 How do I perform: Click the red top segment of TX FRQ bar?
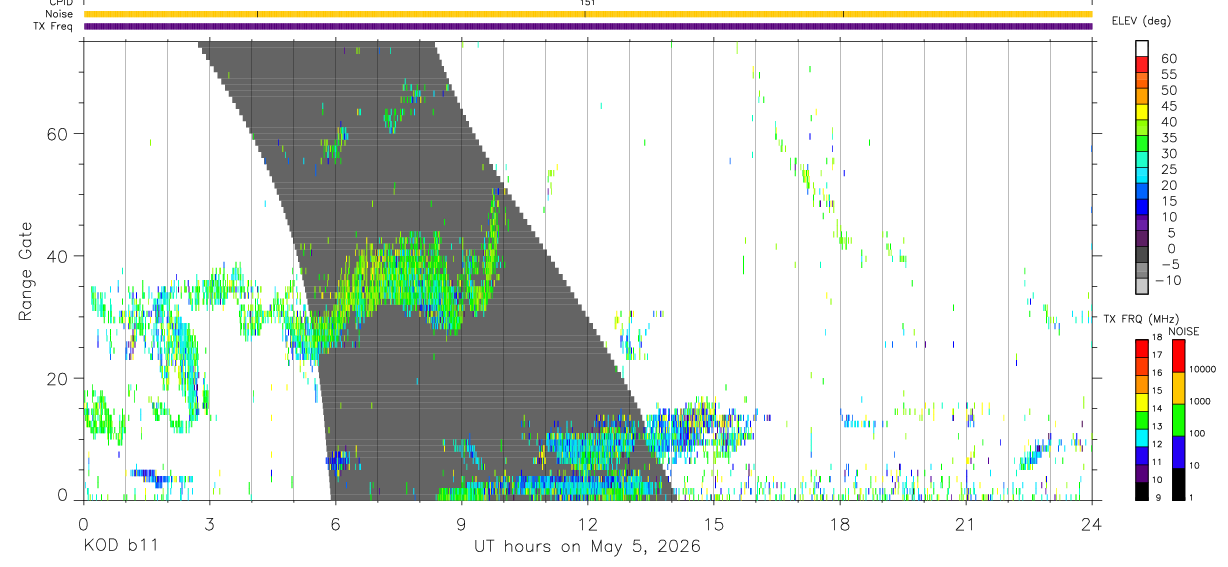coord(1142,348)
